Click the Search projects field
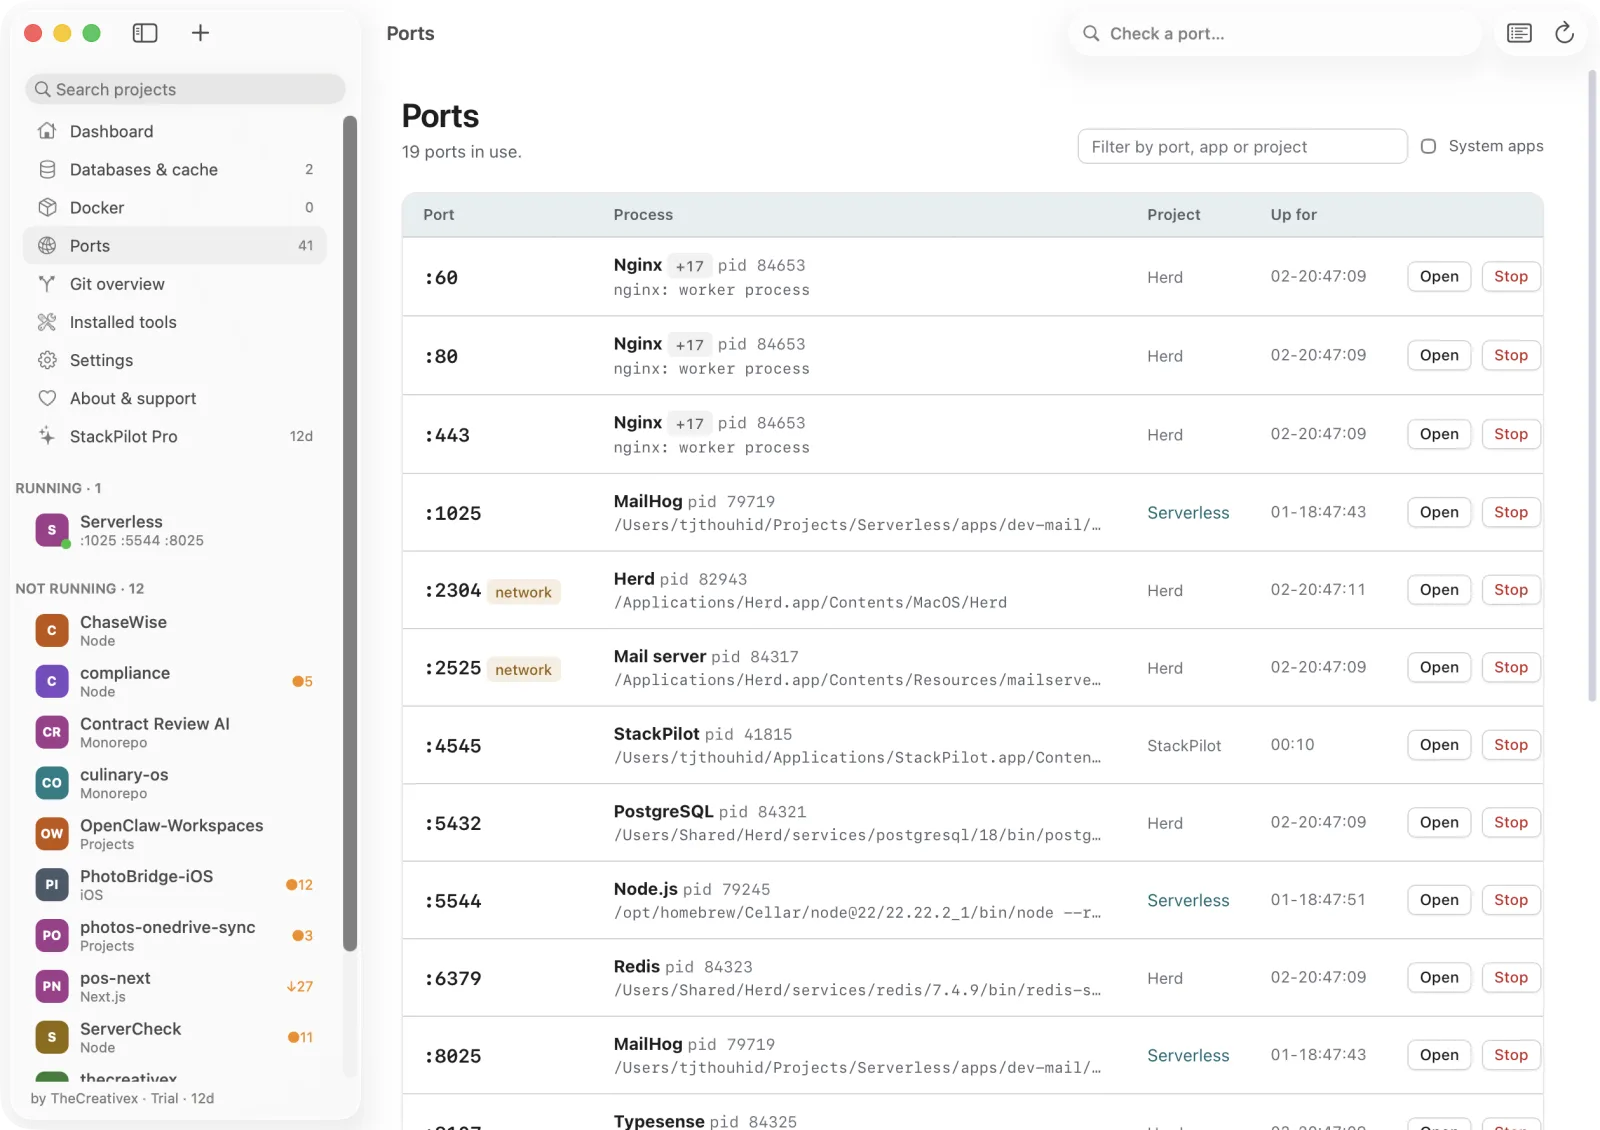 coord(185,89)
